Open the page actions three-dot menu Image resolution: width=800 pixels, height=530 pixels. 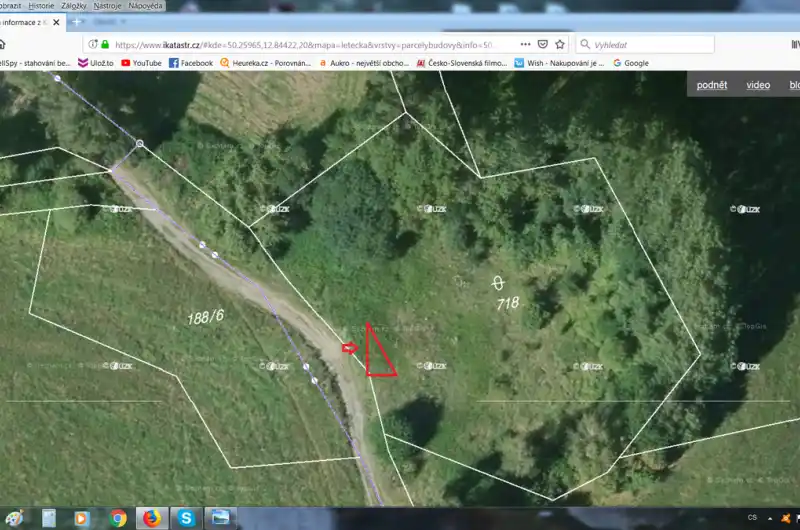coord(526,44)
